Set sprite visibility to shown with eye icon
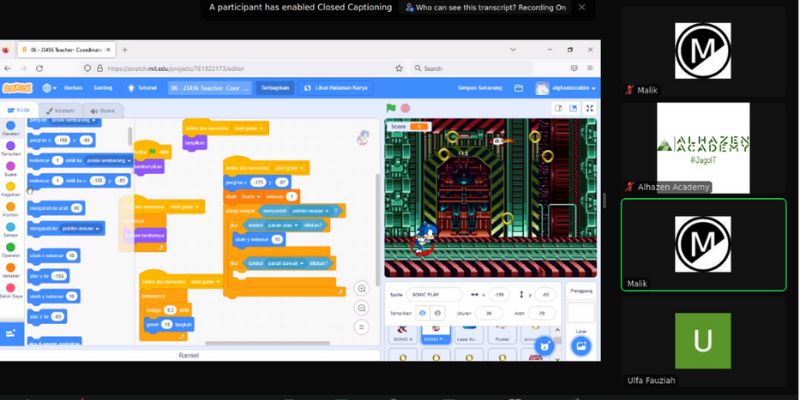The width and height of the screenshot is (800, 400). click(x=423, y=312)
